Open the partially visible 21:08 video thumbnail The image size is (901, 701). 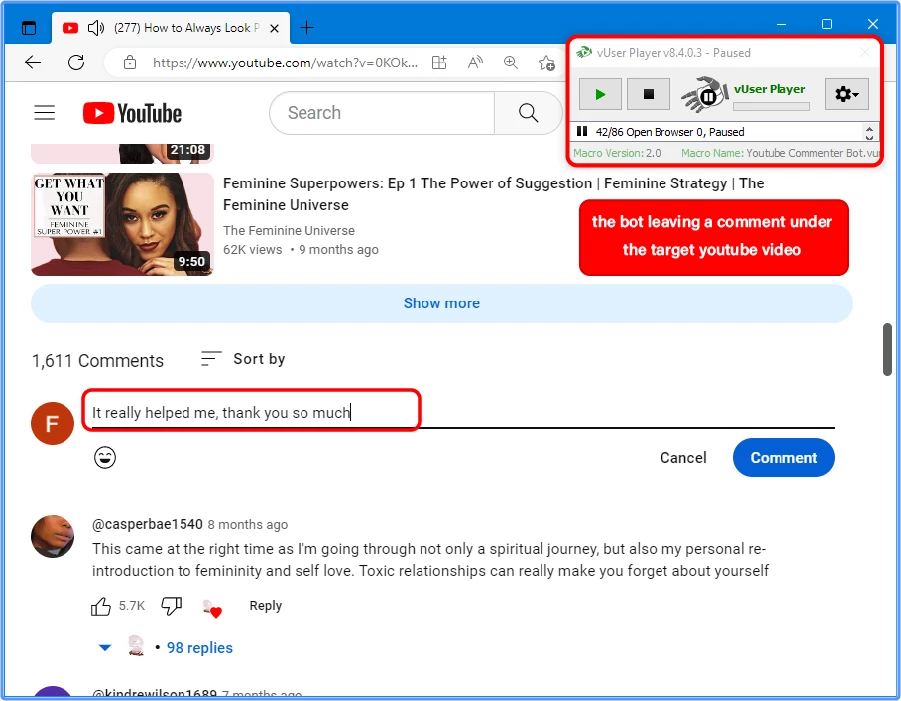point(122,153)
